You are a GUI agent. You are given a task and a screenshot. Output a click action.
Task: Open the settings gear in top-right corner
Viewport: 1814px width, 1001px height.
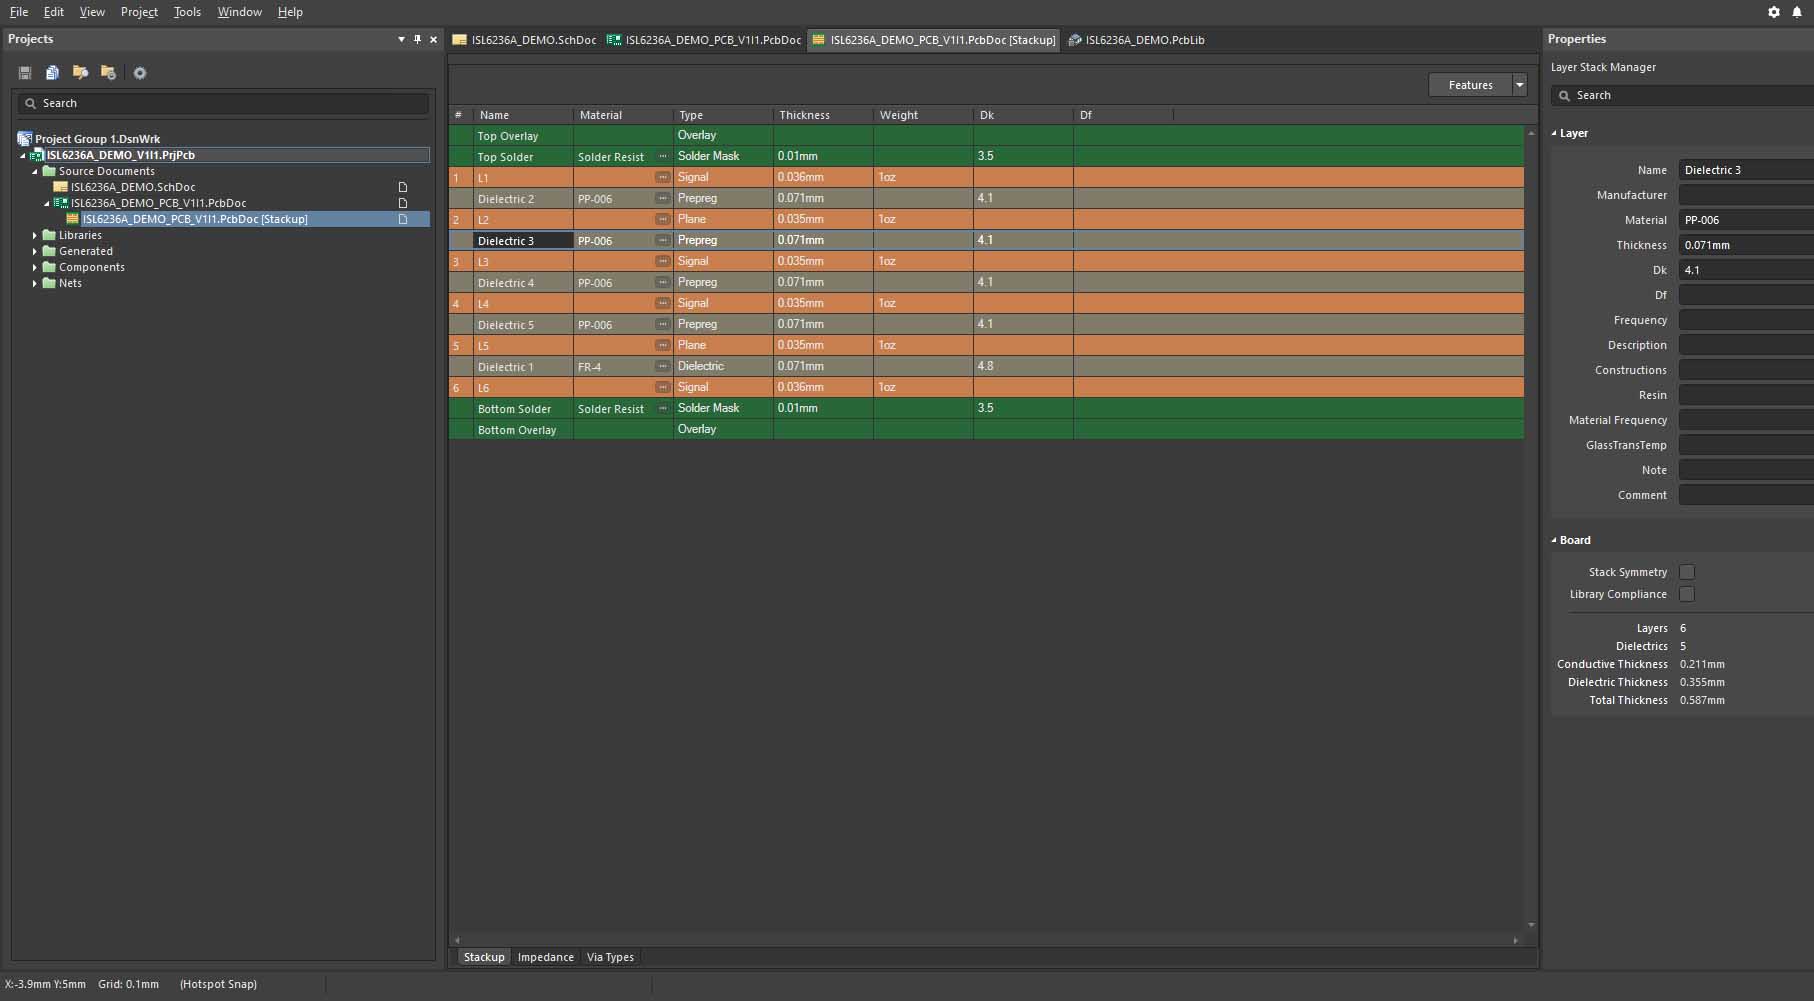[x=1774, y=12]
